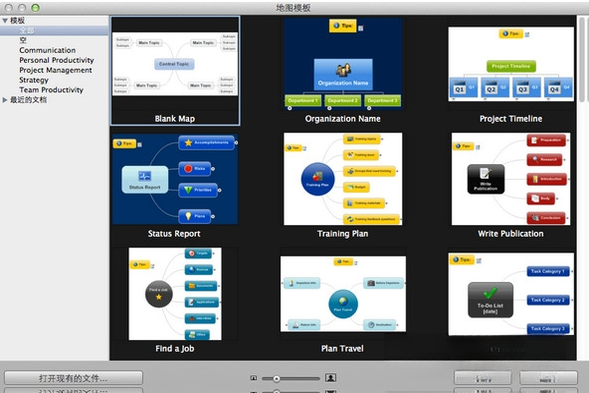The width and height of the screenshot is (589, 393).
Task: Choose the Find a Job template
Action: point(175,294)
